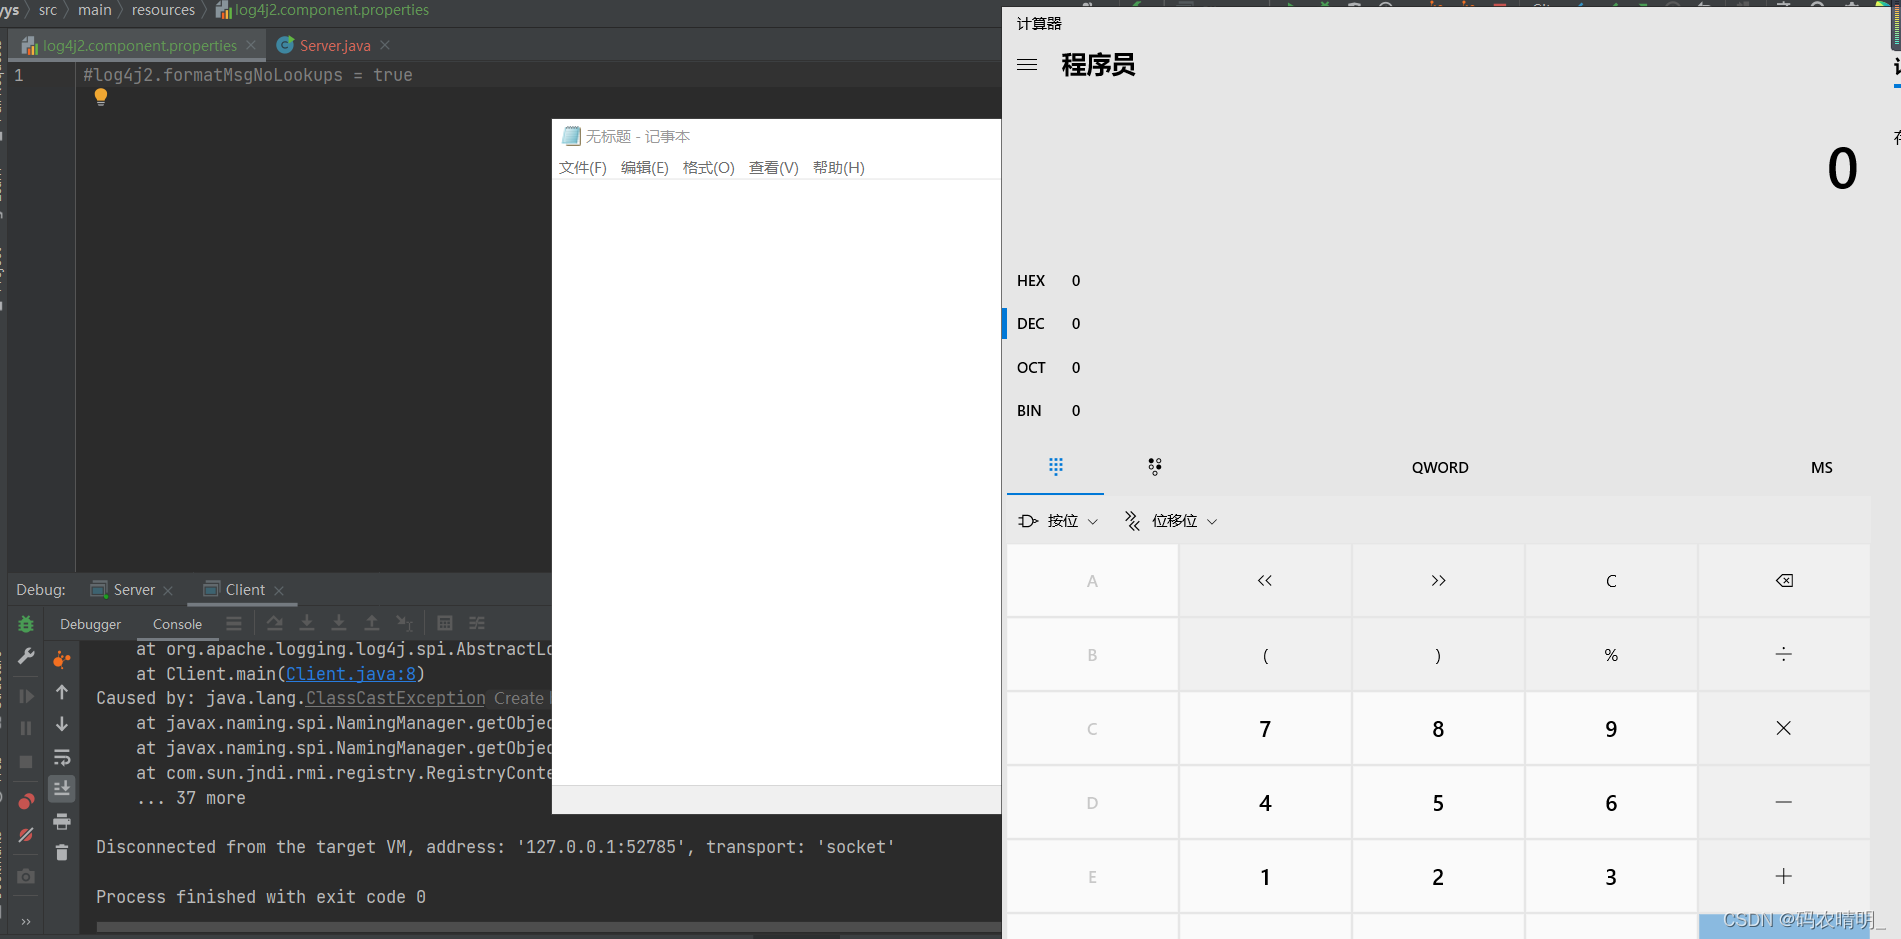Toggle scroll to end of console
Screen dimensions: 1901x939
click(62, 789)
